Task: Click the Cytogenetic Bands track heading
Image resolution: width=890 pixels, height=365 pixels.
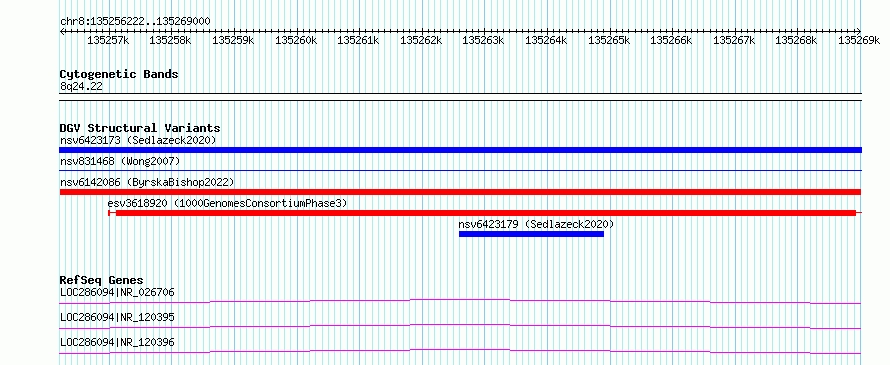Action: (x=119, y=74)
